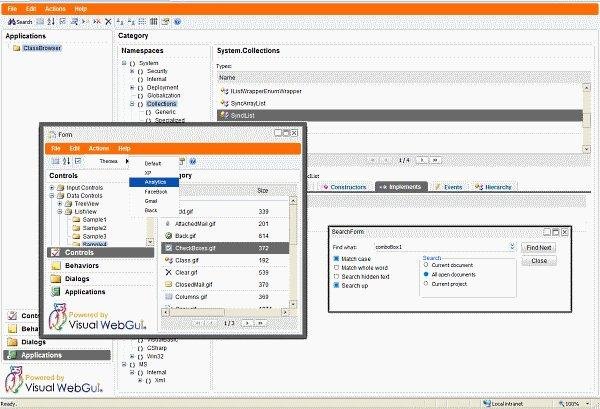Select the Class.gif row

[x=225, y=260]
